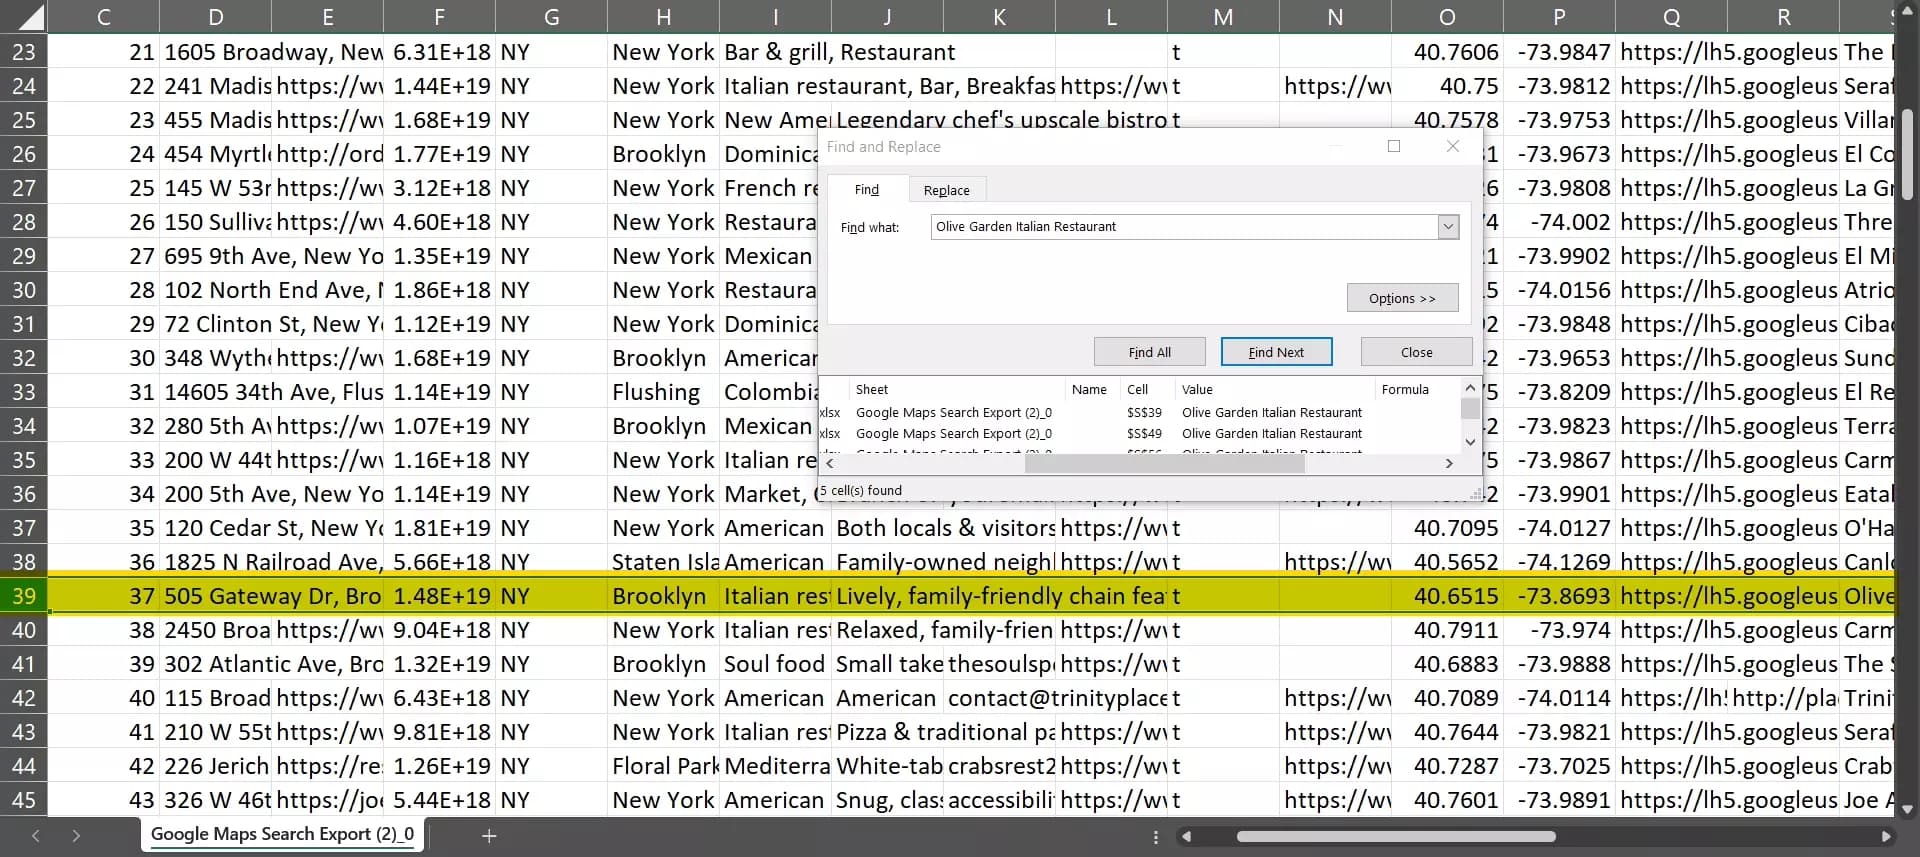Screen dimensions: 1920x857
Task: Click the next sheet navigation arrow
Action: click(x=76, y=836)
